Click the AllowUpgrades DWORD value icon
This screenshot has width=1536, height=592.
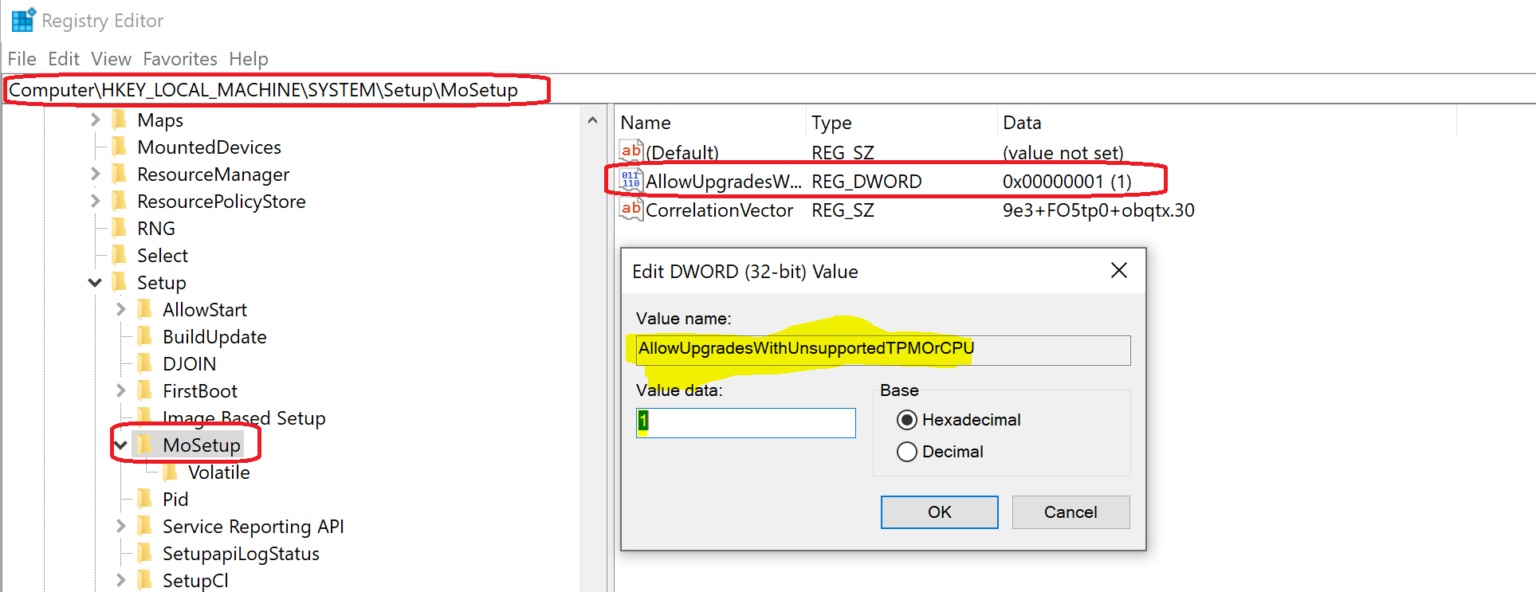631,181
